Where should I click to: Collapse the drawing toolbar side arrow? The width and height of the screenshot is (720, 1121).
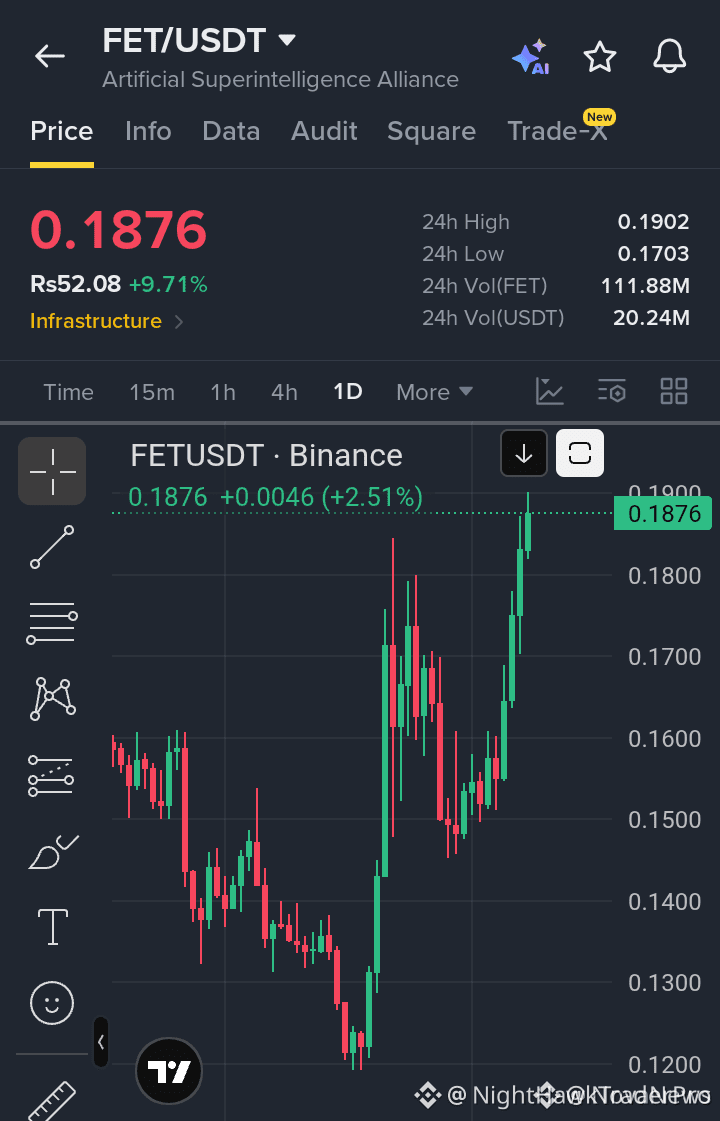point(101,1042)
